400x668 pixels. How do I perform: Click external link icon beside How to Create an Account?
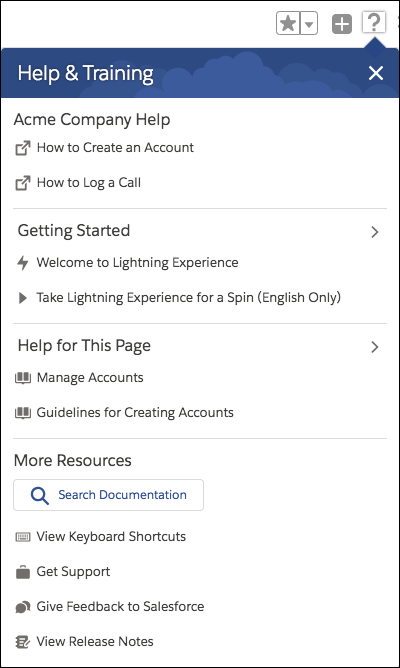pyautogui.click(x=23, y=148)
